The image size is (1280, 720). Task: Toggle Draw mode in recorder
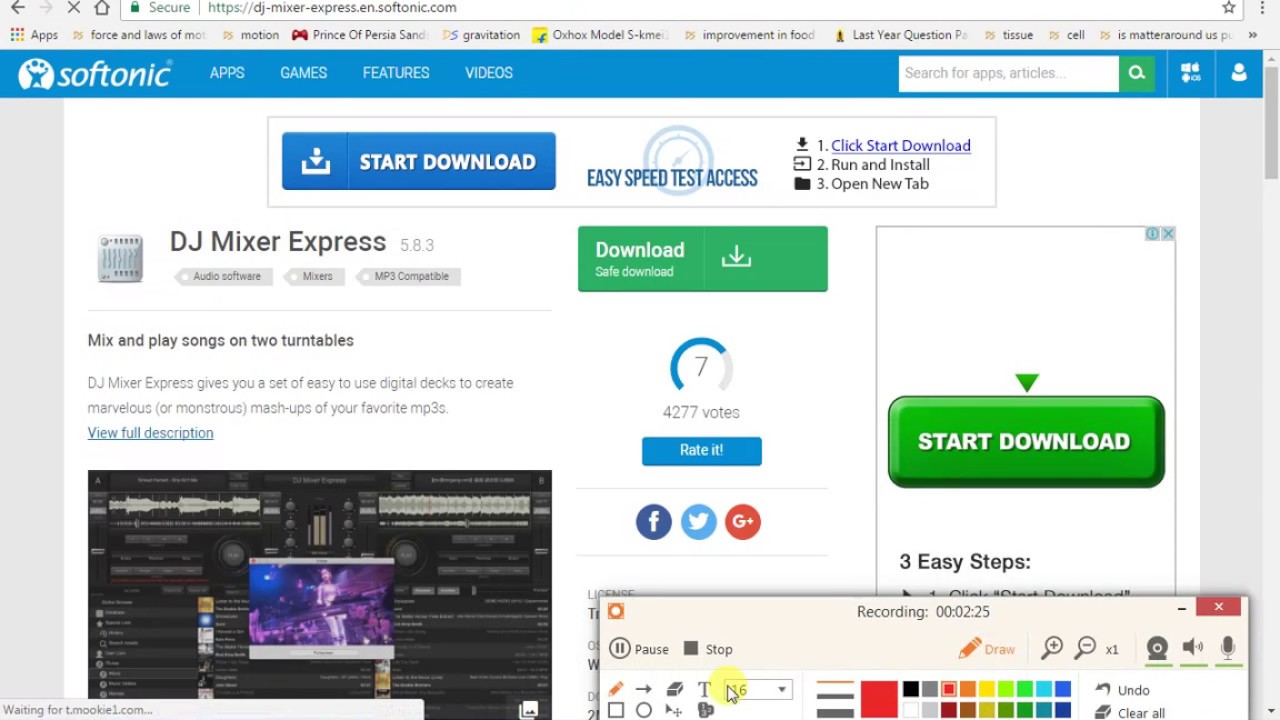tap(986, 649)
